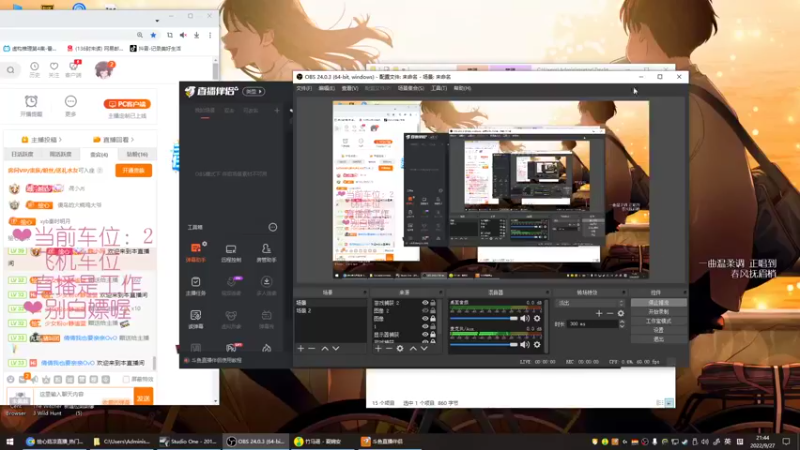Open OBS 设置 from controls dock

point(658,330)
